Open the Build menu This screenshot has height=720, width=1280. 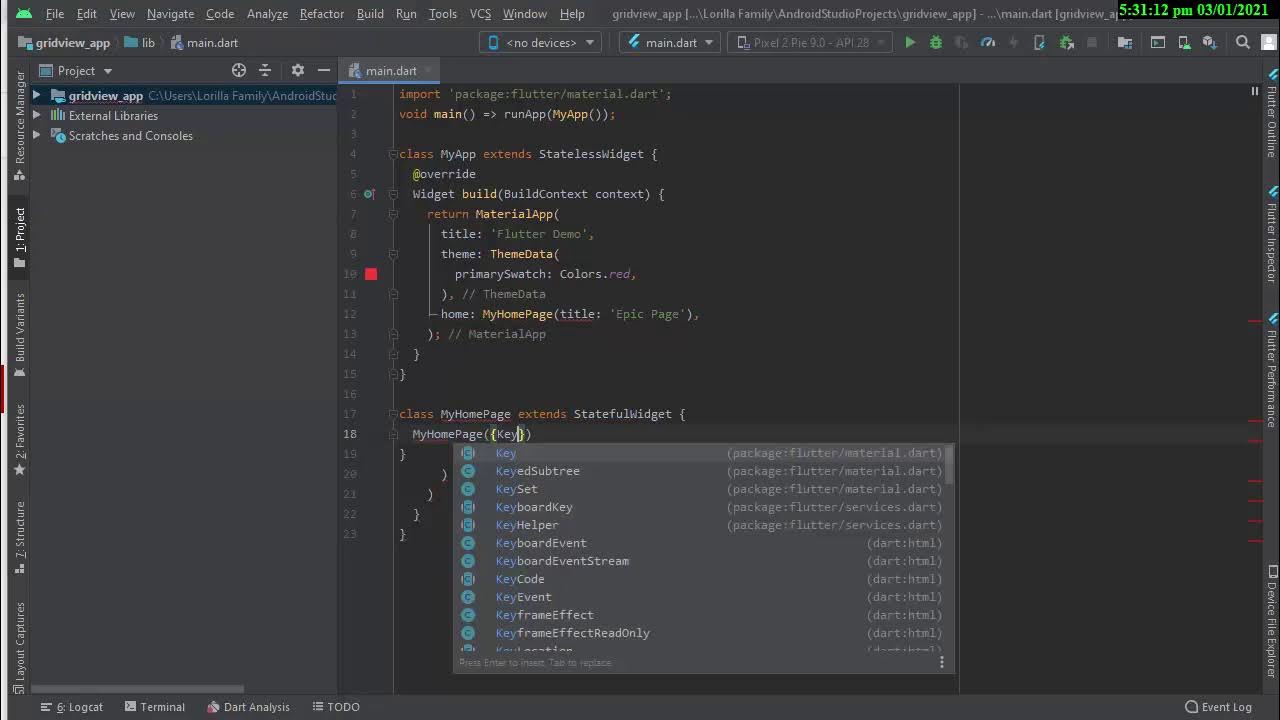(370, 14)
